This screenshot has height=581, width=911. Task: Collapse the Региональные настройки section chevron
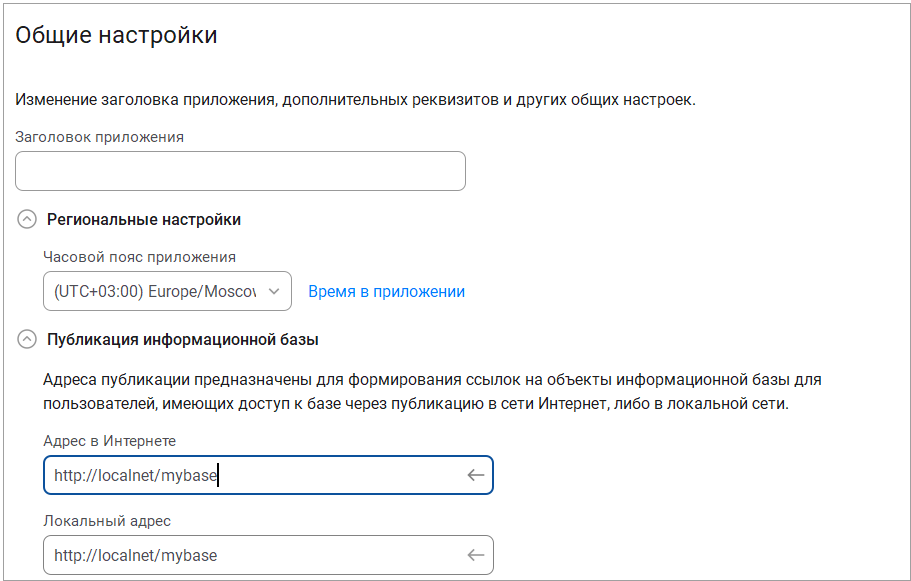27,220
